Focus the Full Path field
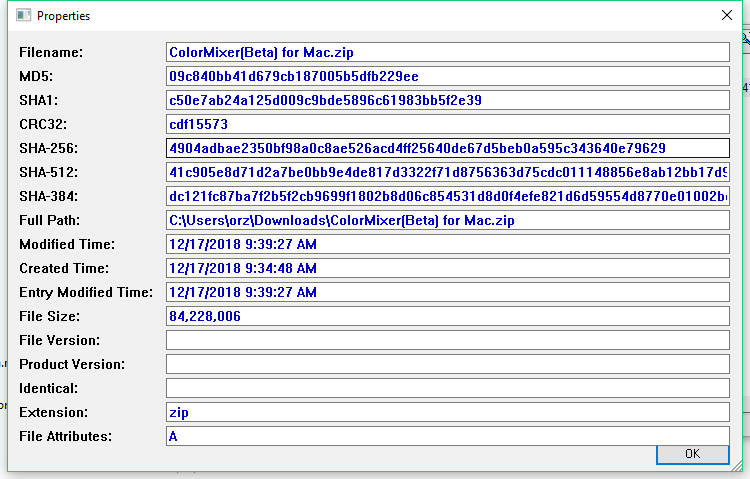The image size is (750, 479). pyautogui.click(x=447, y=220)
